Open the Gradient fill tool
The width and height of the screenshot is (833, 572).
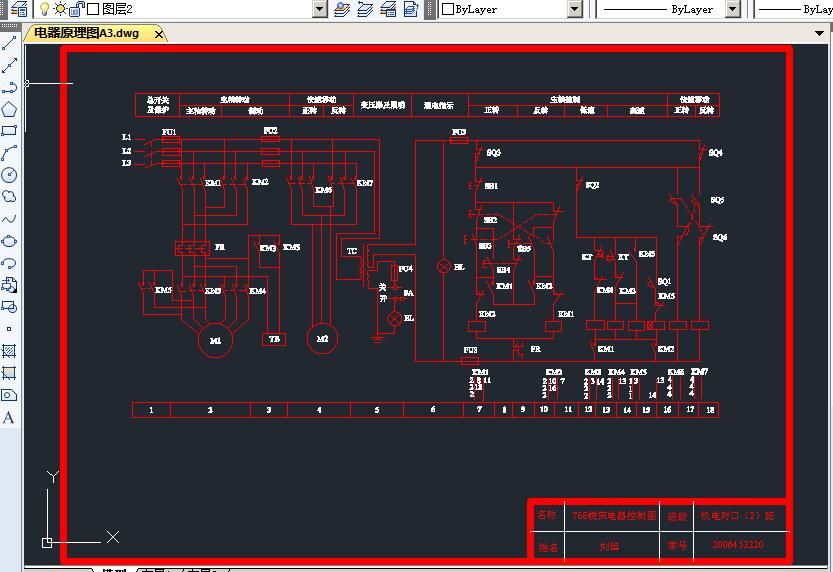coord(10,373)
